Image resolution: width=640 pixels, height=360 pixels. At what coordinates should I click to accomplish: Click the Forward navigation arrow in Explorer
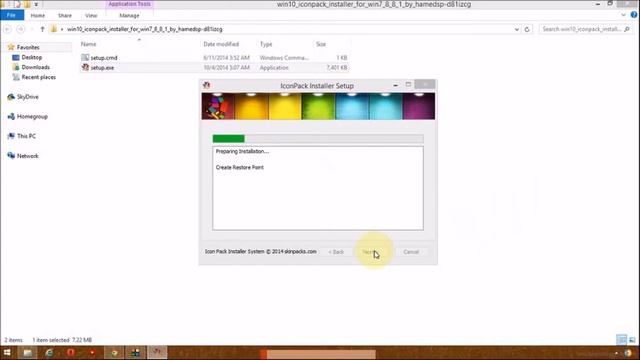(x=20, y=29)
